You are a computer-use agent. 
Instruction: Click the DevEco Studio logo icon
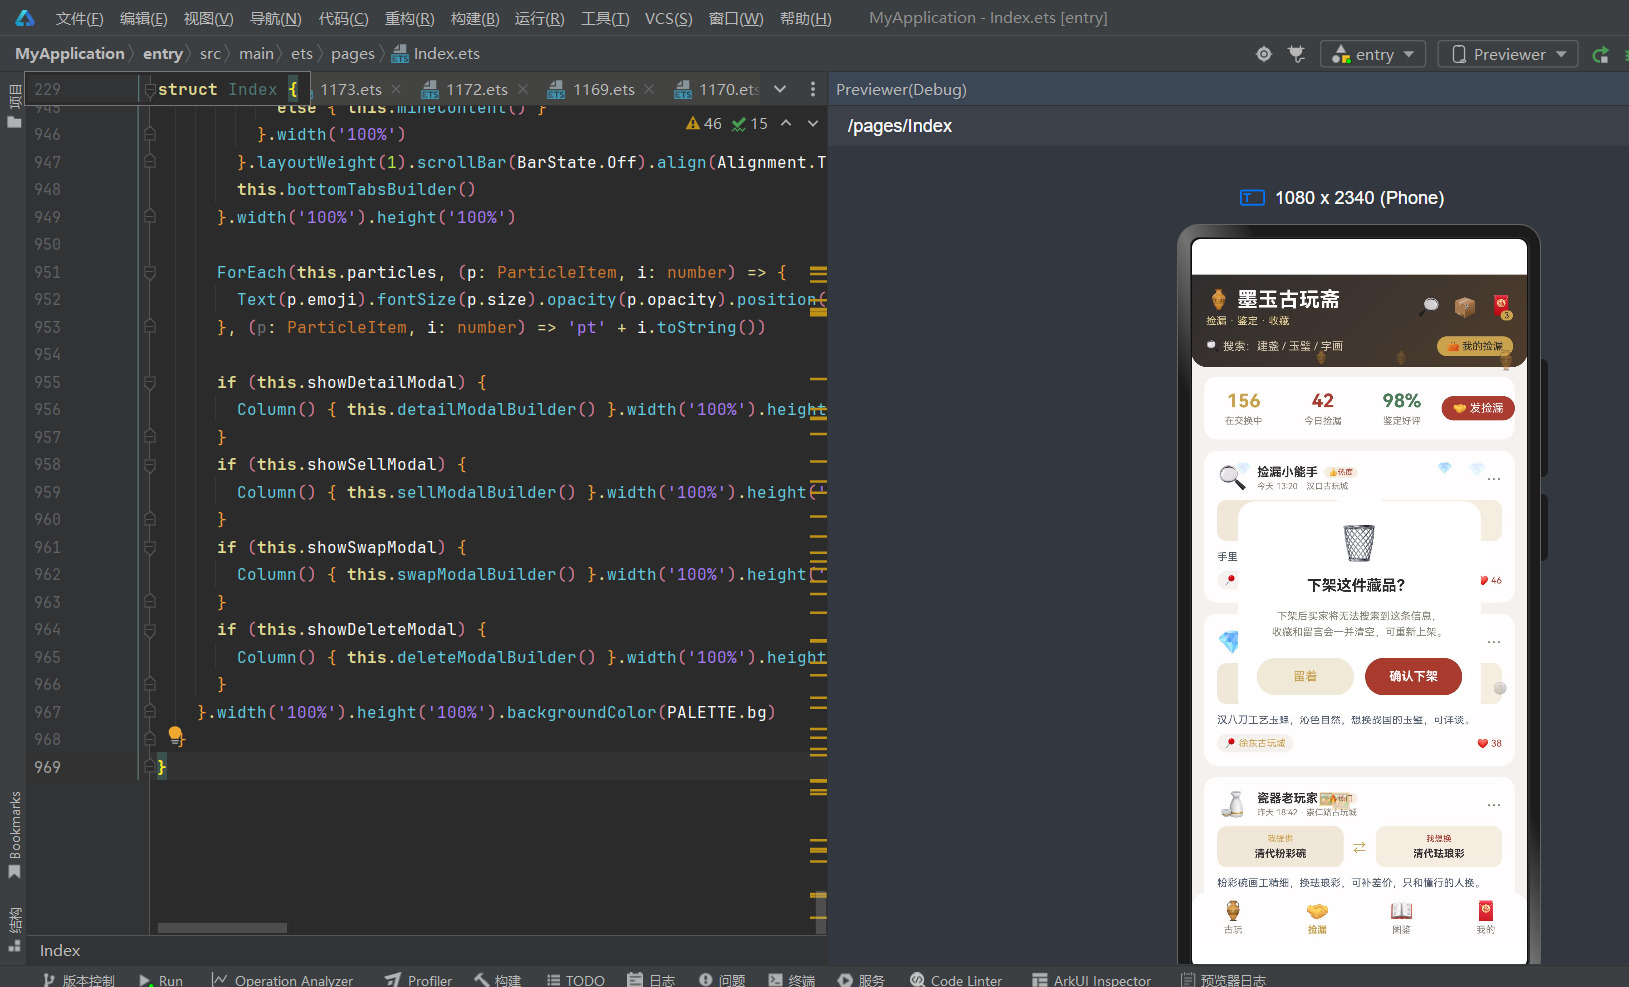[25, 18]
